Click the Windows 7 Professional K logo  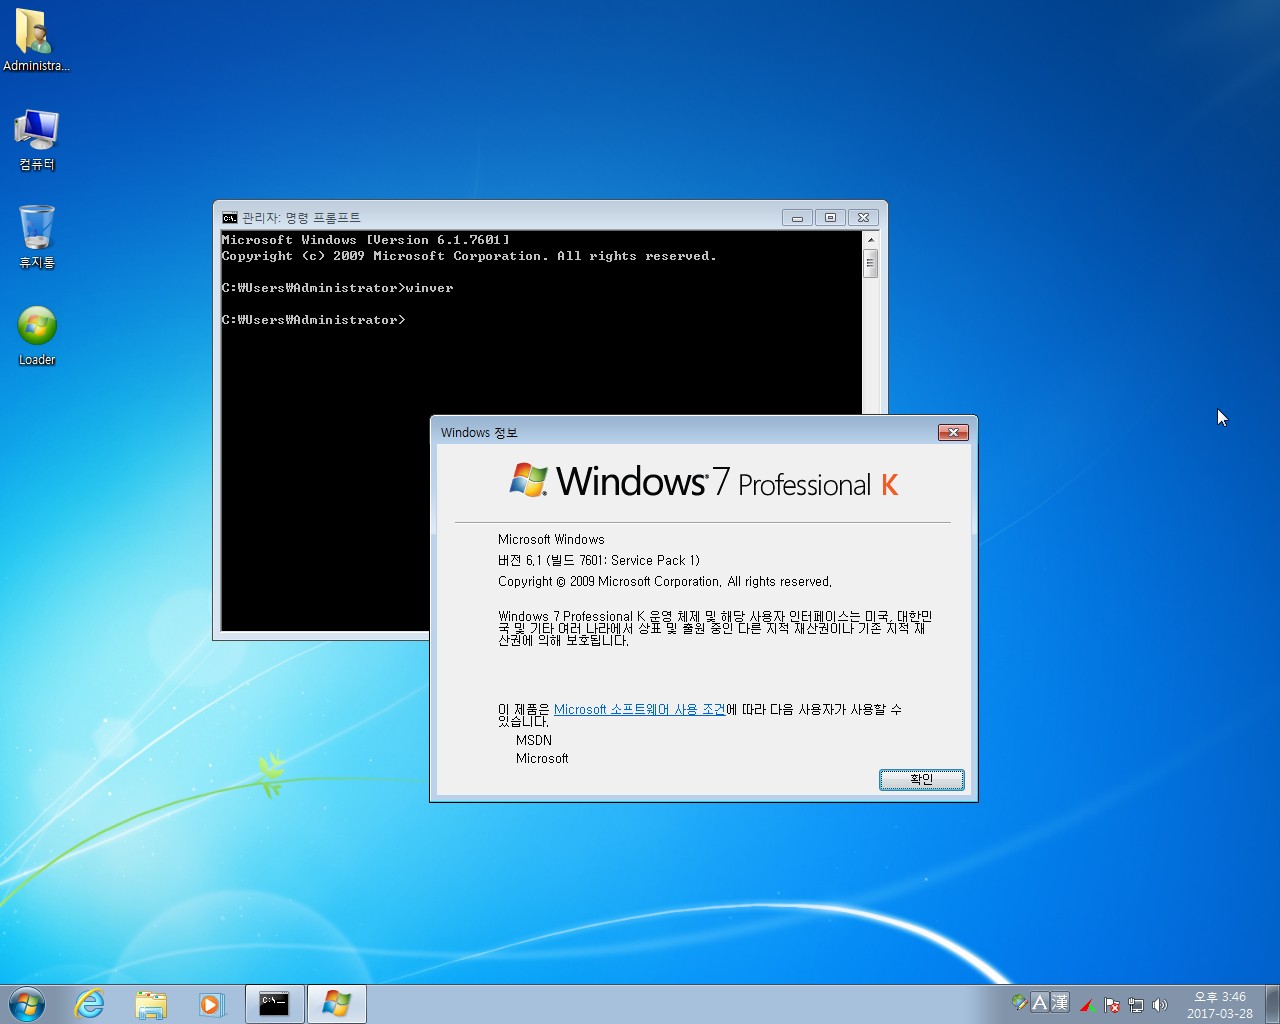(x=704, y=482)
